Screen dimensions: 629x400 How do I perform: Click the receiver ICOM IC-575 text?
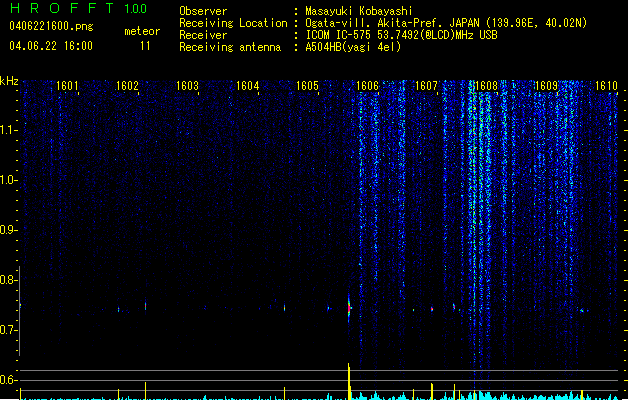[x=402, y=35]
